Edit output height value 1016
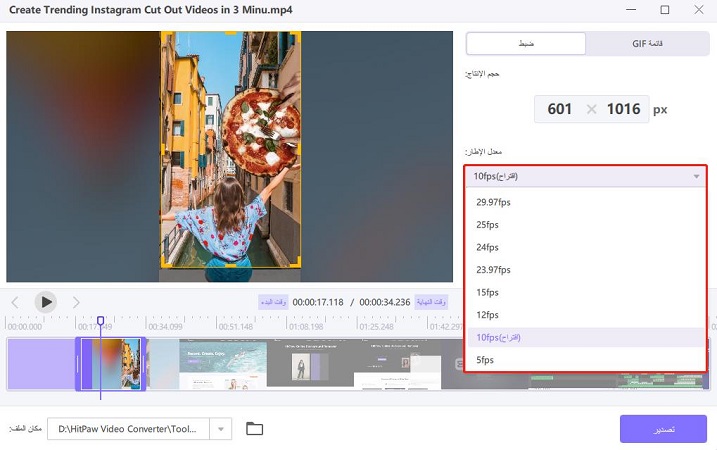717x450 pixels. [623, 109]
